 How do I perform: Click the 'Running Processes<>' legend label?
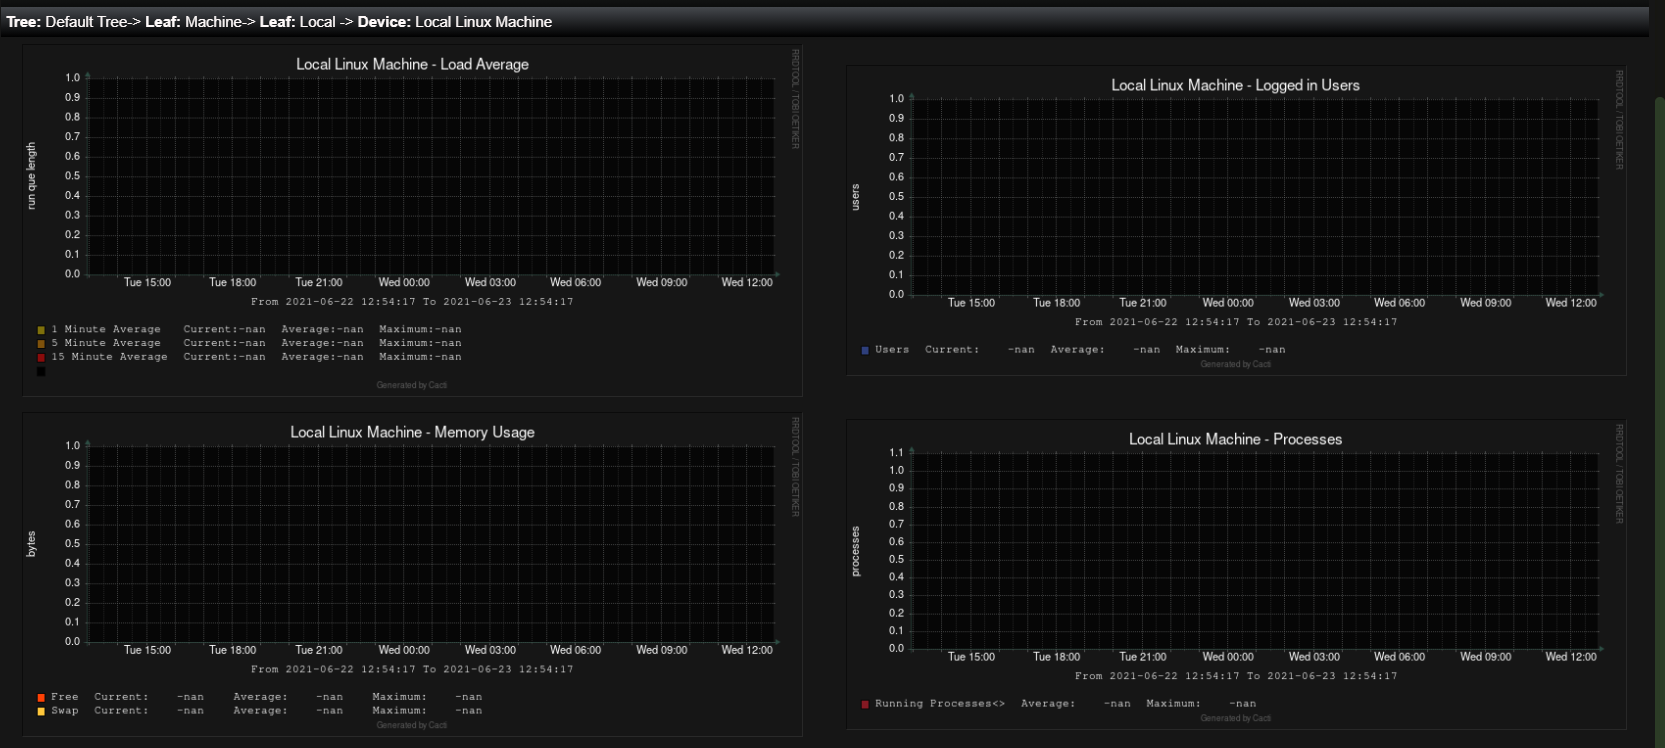tap(940, 704)
